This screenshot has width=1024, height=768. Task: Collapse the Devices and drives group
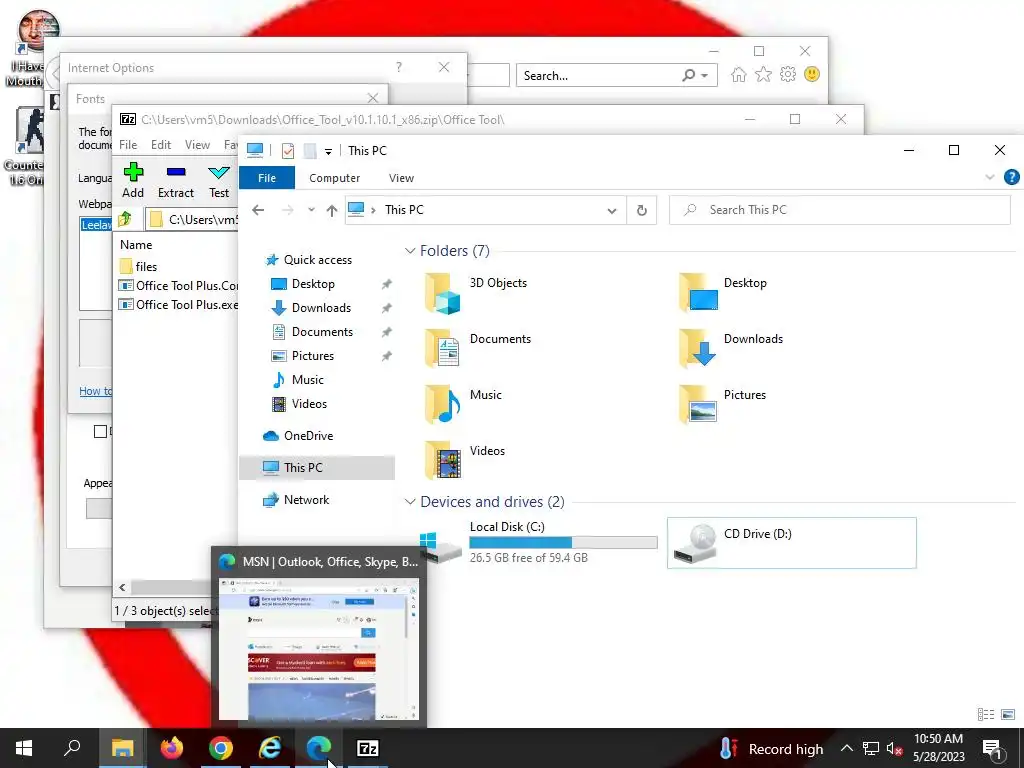click(x=410, y=502)
